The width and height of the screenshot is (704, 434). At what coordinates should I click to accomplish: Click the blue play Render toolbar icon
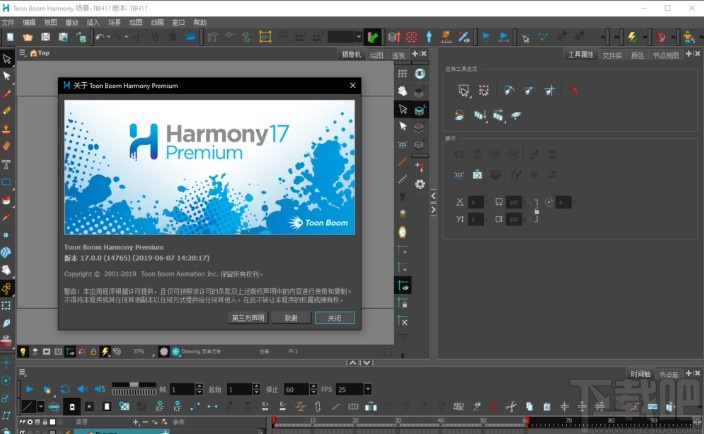pos(486,36)
